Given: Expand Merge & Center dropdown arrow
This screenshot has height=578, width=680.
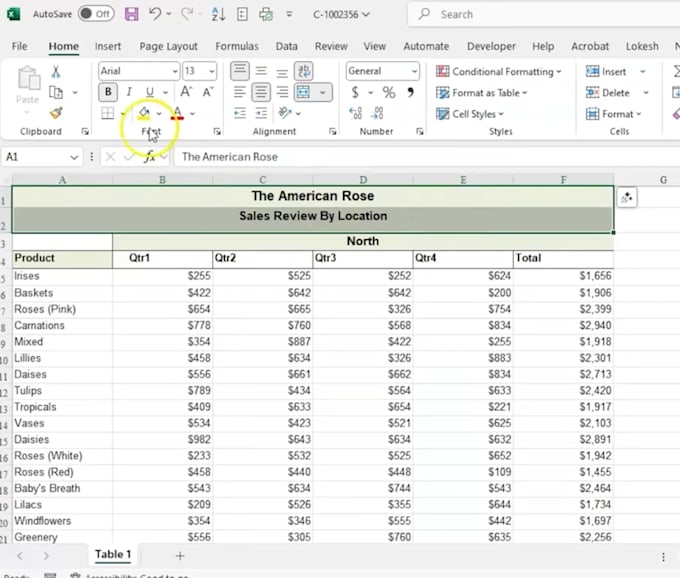Looking at the screenshot, I should point(322,92).
